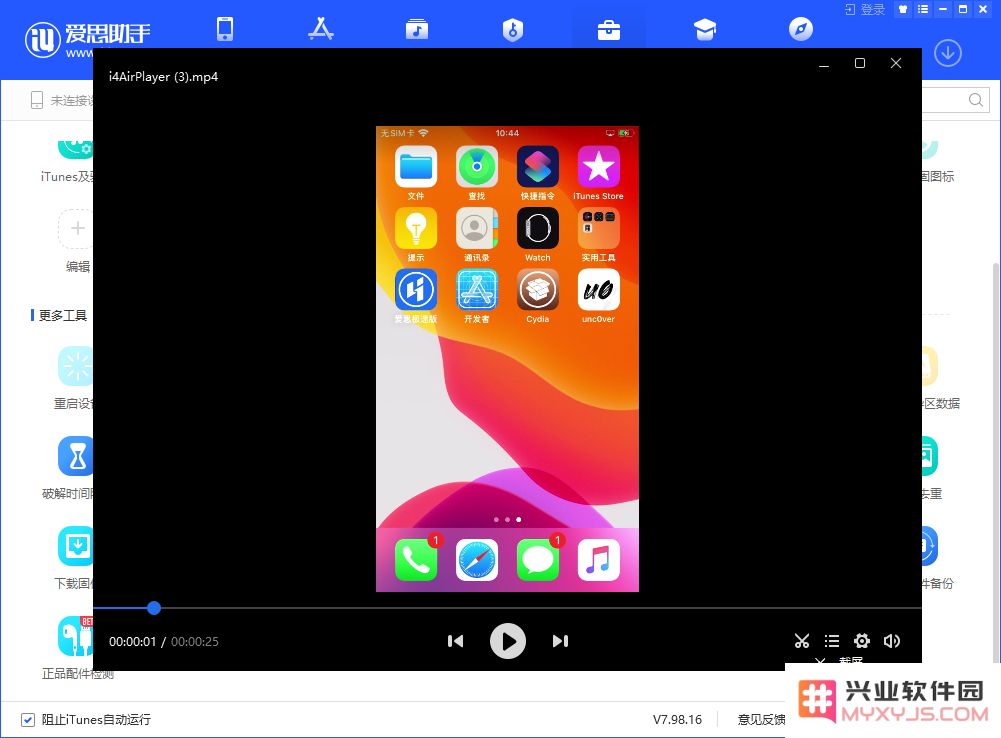Open the device tab with phone icon
The width and height of the screenshot is (1001, 738).
click(x=225, y=29)
